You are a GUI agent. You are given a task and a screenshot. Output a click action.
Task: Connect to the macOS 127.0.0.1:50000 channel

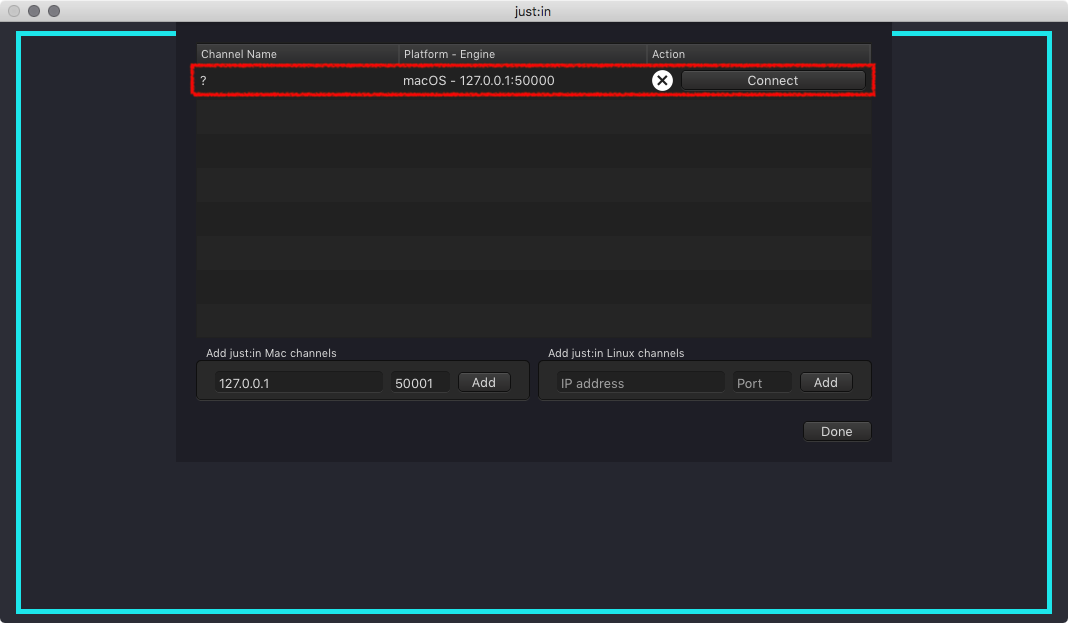click(x=773, y=80)
